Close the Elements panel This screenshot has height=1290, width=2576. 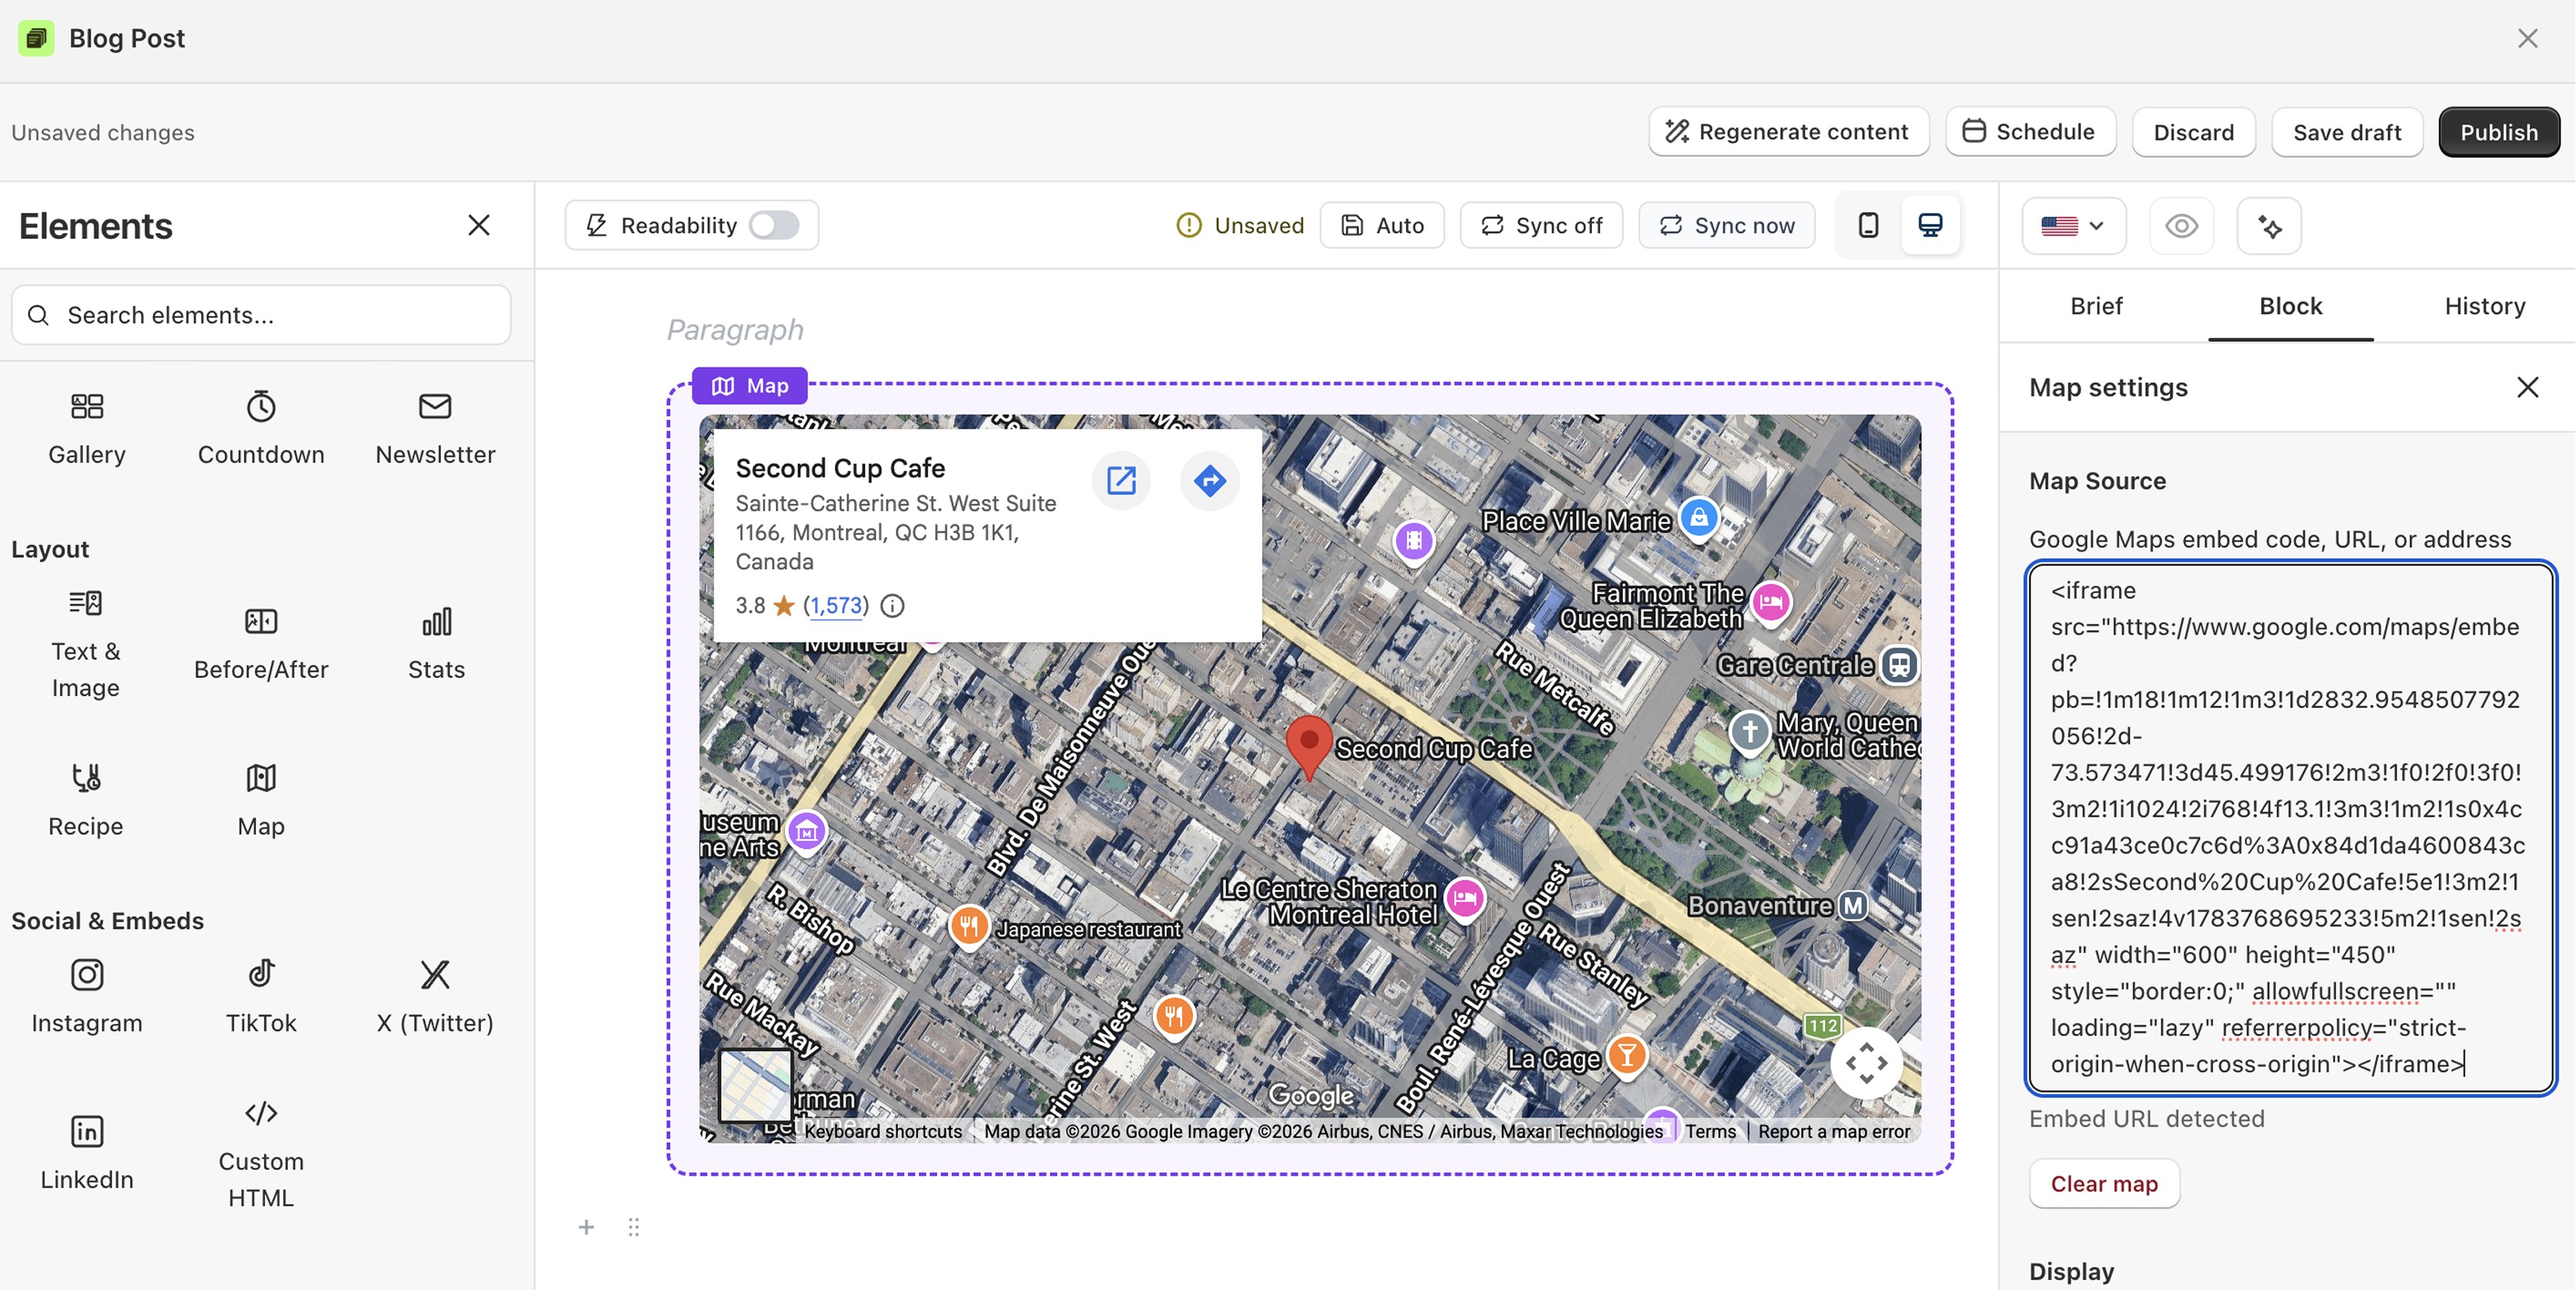(479, 225)
